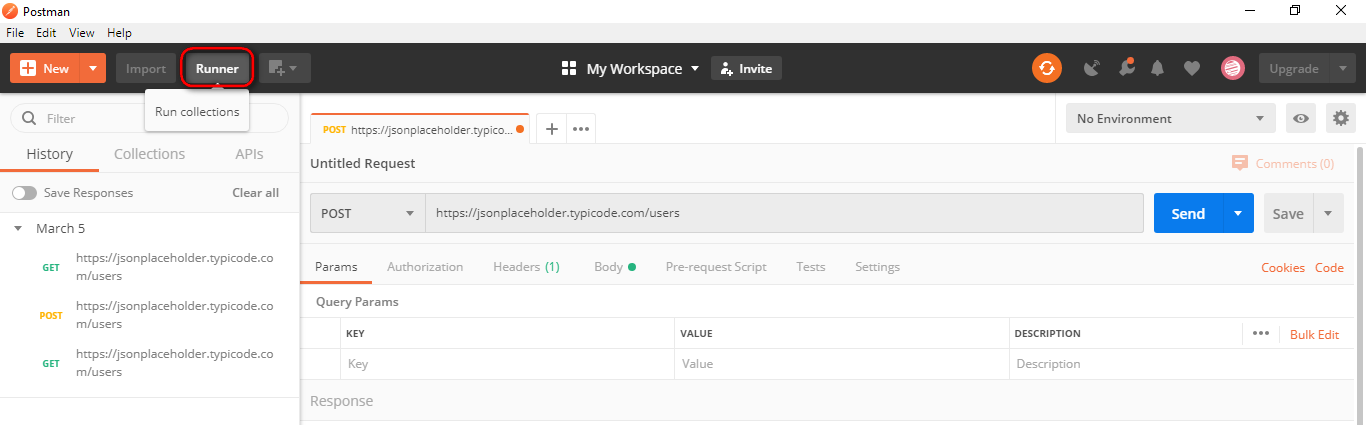Click Clear all in History
Screen dimensions: 1366x425
tap(256, 192)
